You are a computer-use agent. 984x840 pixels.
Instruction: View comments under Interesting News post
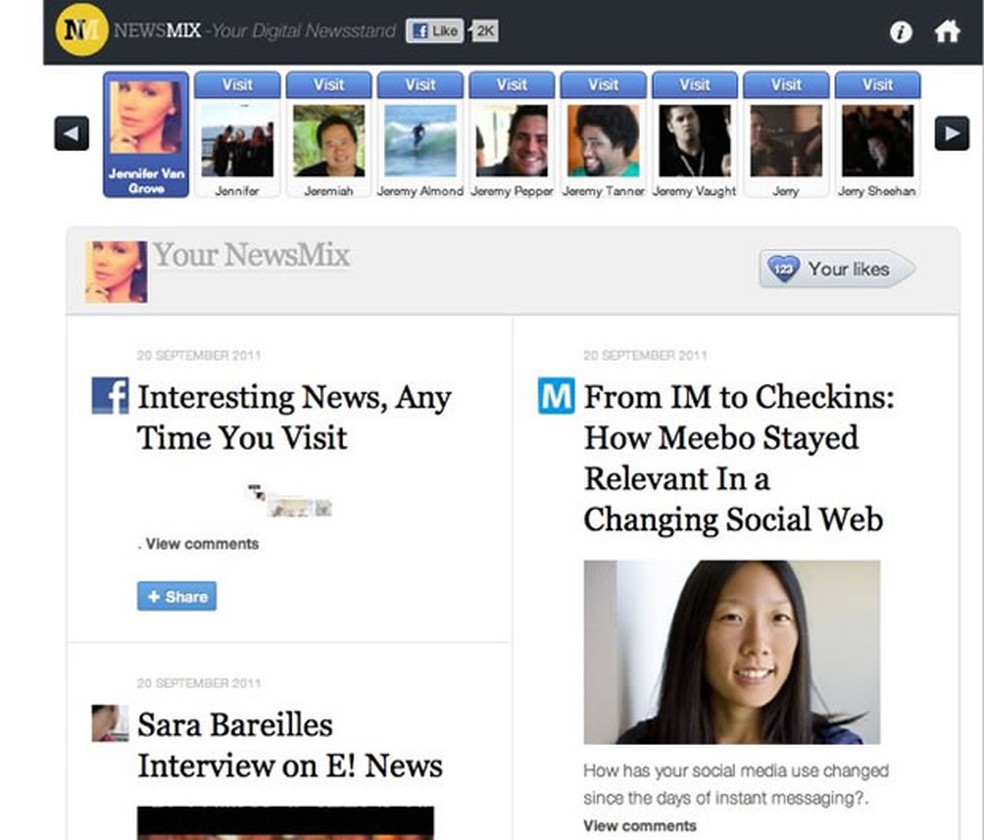click(202, 543)
